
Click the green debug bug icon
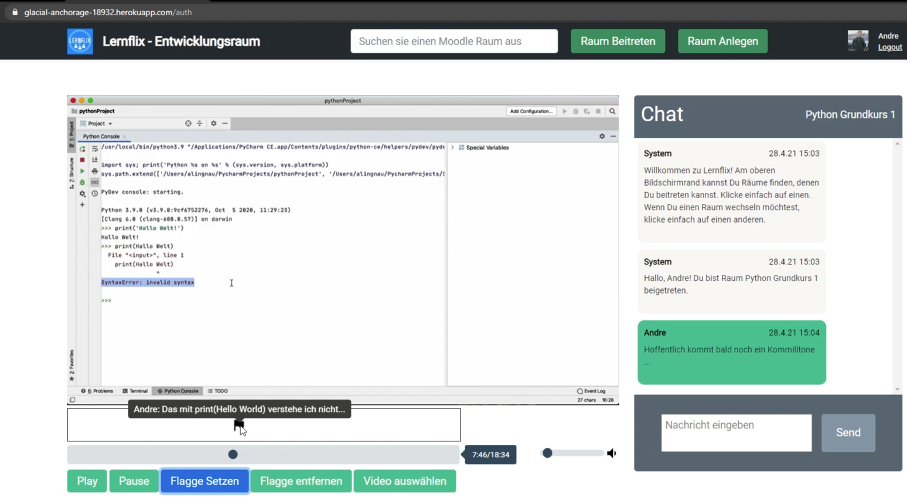click(82, 182)
